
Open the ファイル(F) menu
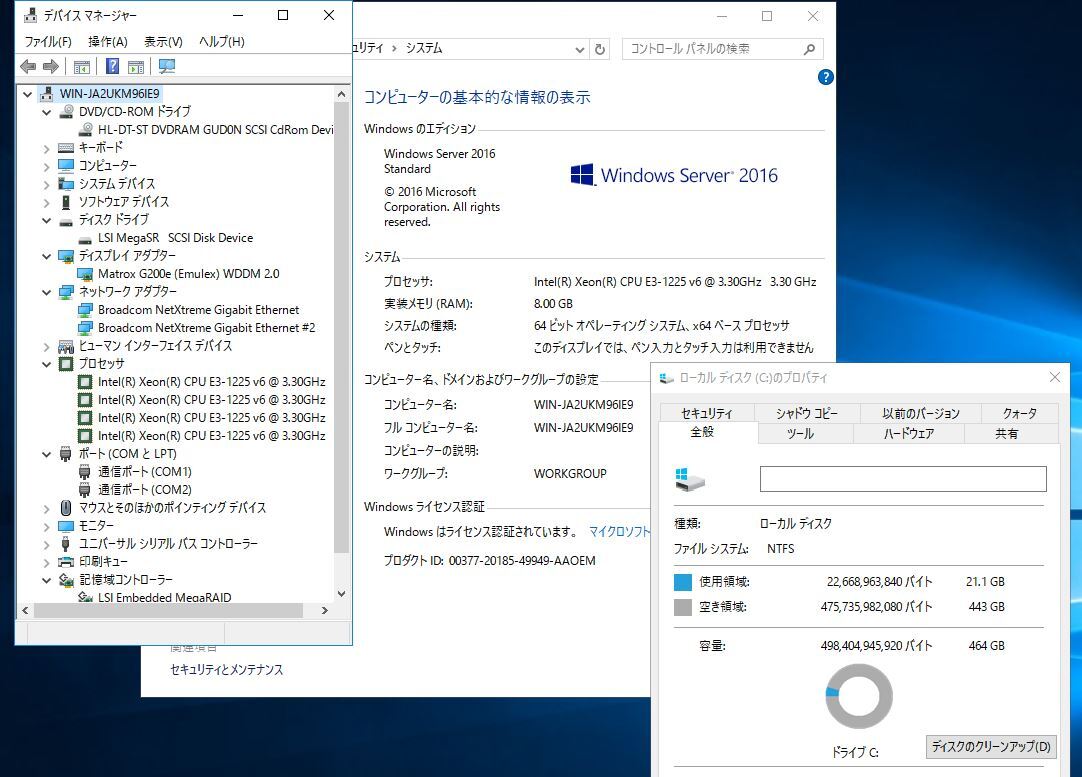pyautogui.click(x=48, y=41)
